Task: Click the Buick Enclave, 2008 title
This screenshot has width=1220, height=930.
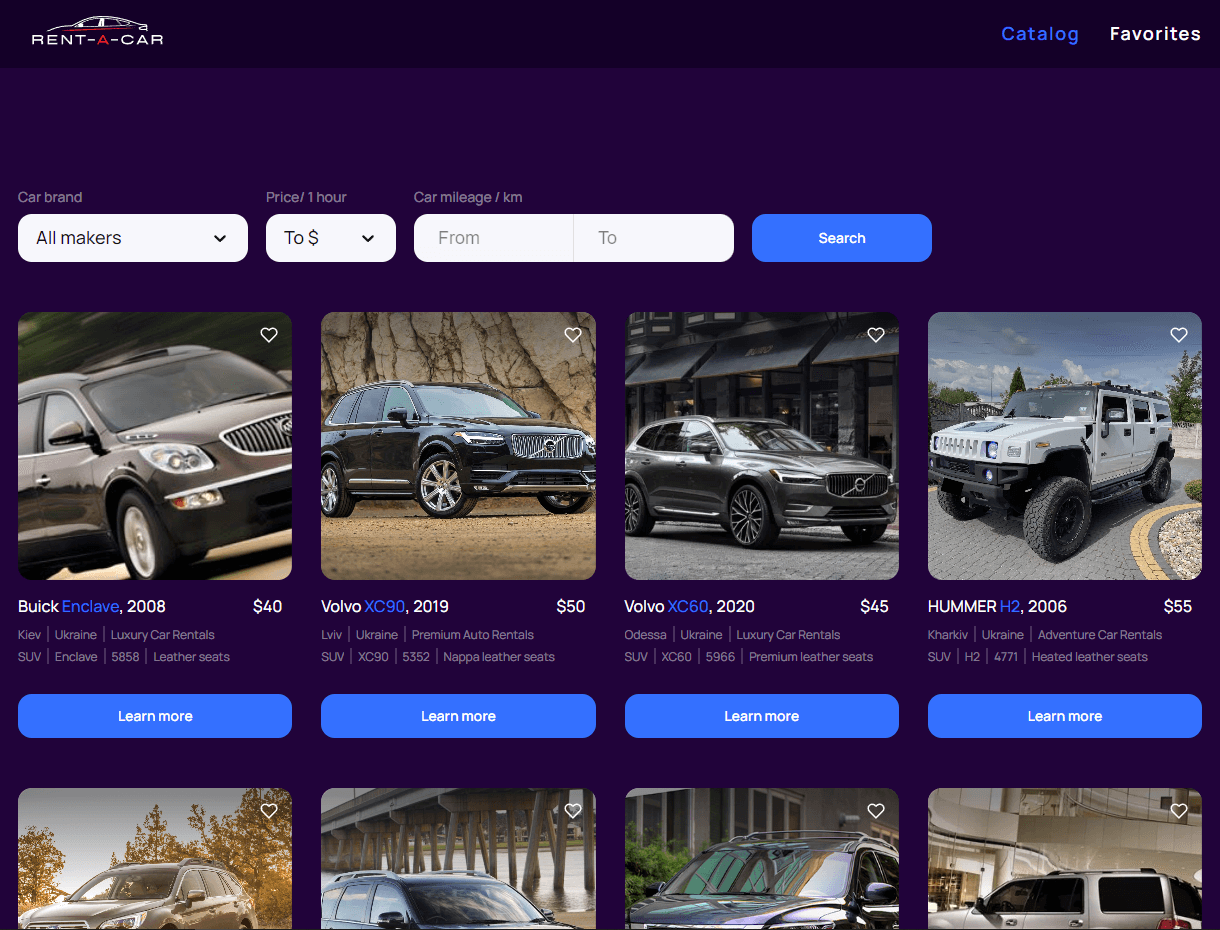Action: click(x=92, y=606)
